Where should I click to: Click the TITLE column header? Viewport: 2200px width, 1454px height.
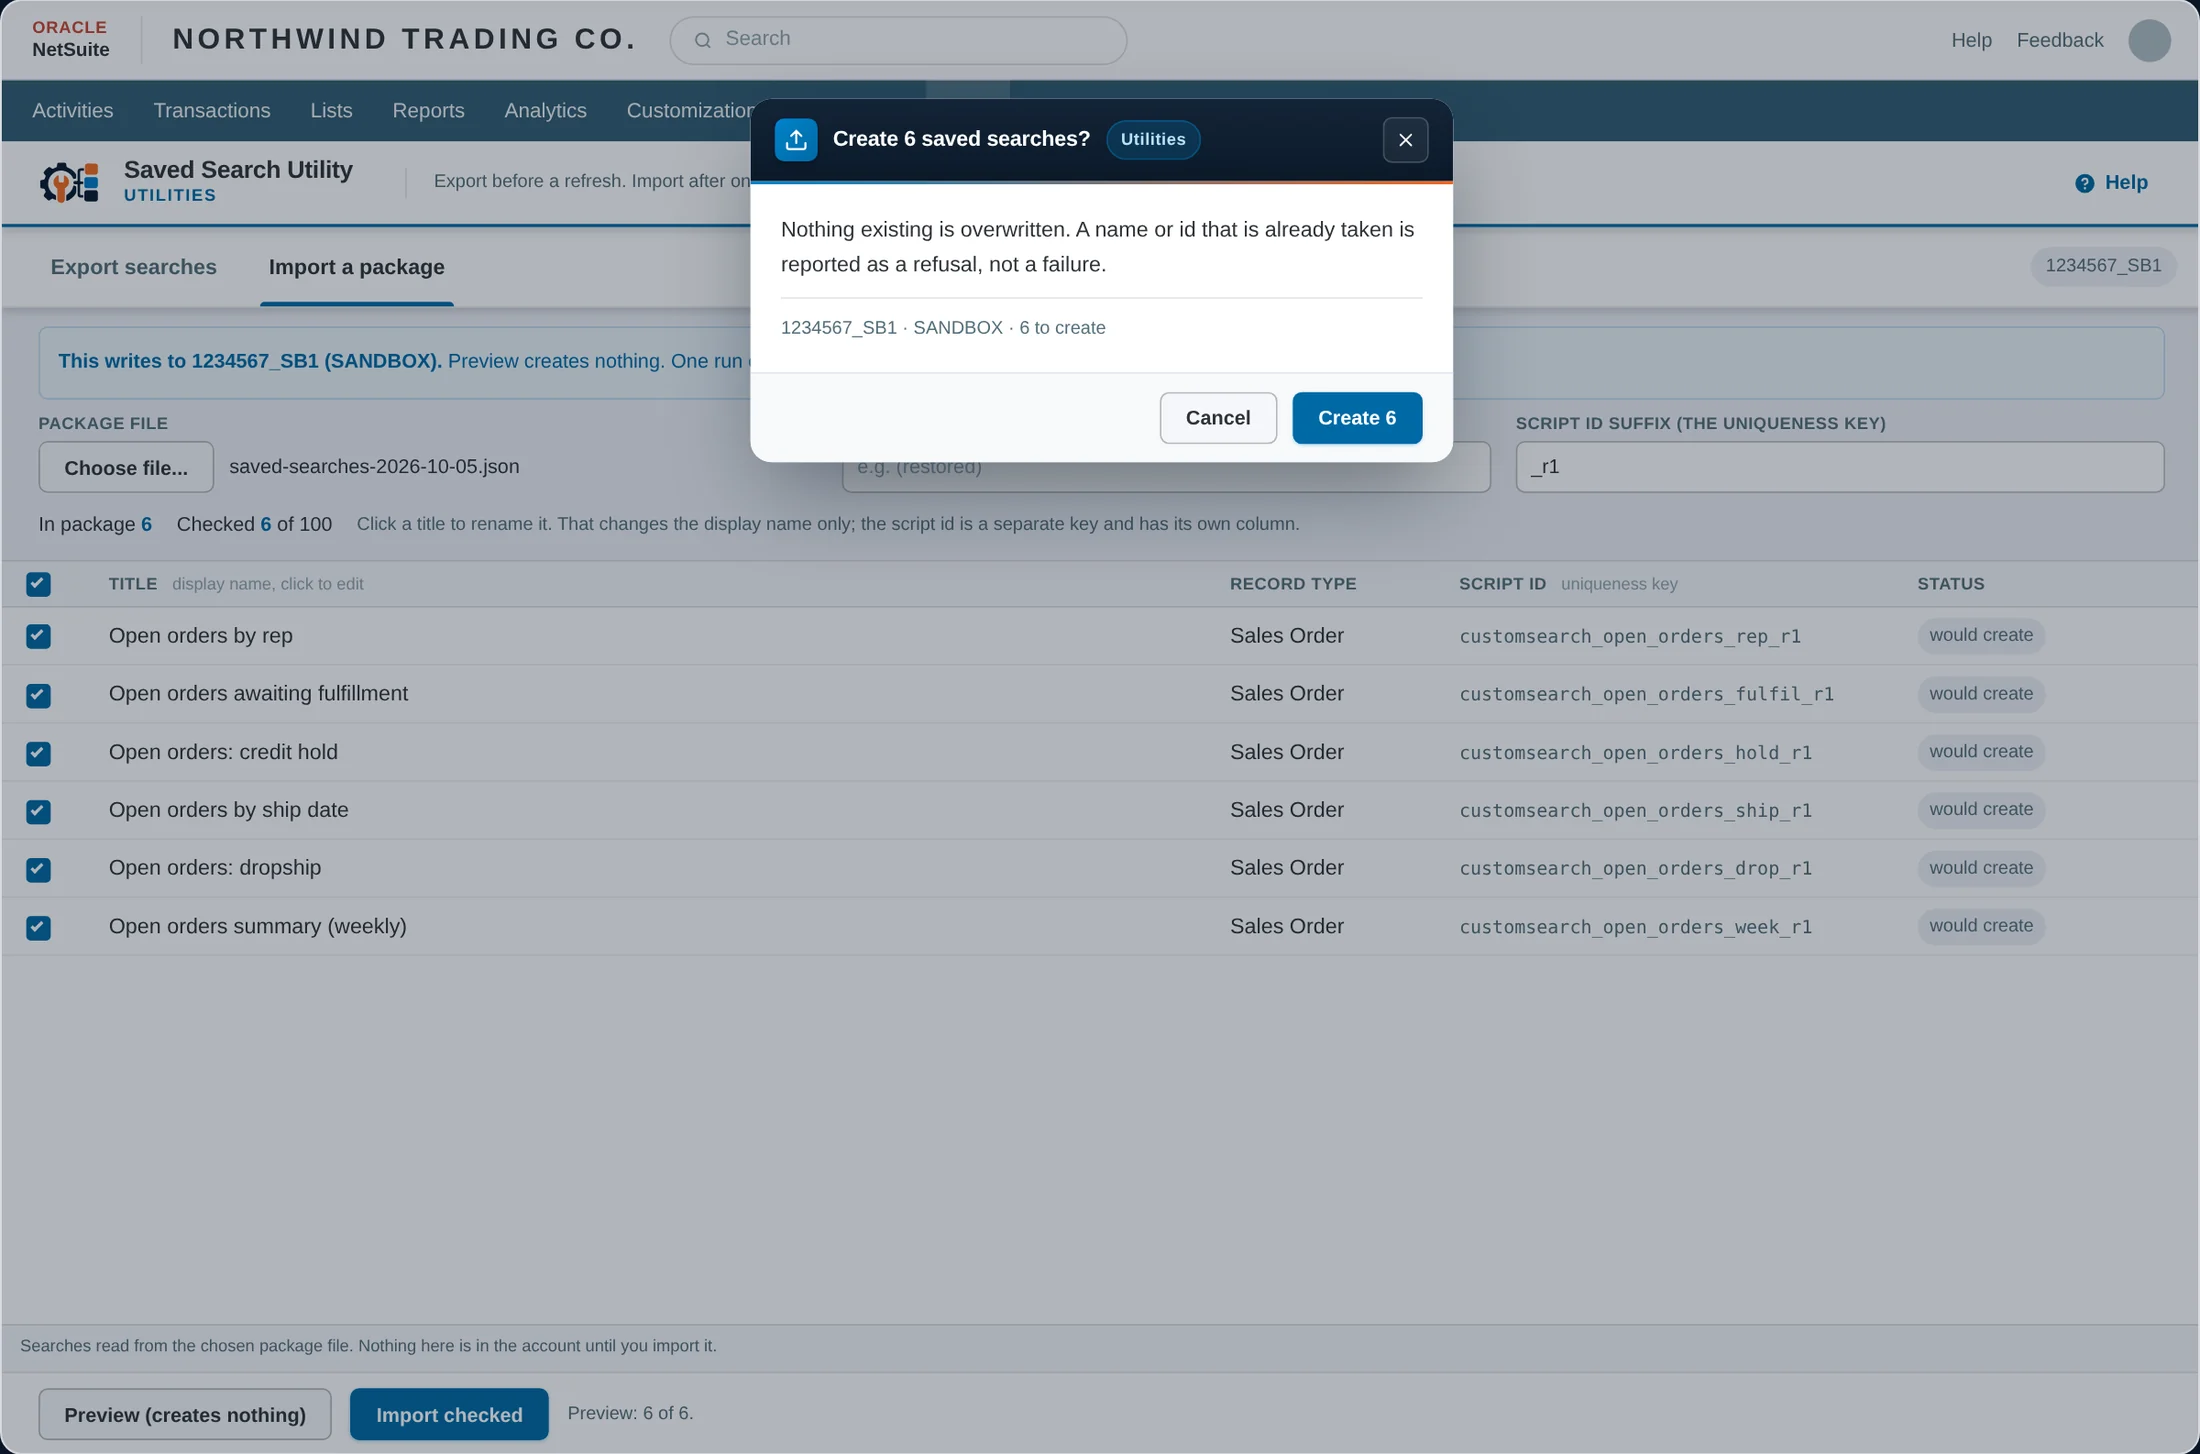tap(133, 584)
